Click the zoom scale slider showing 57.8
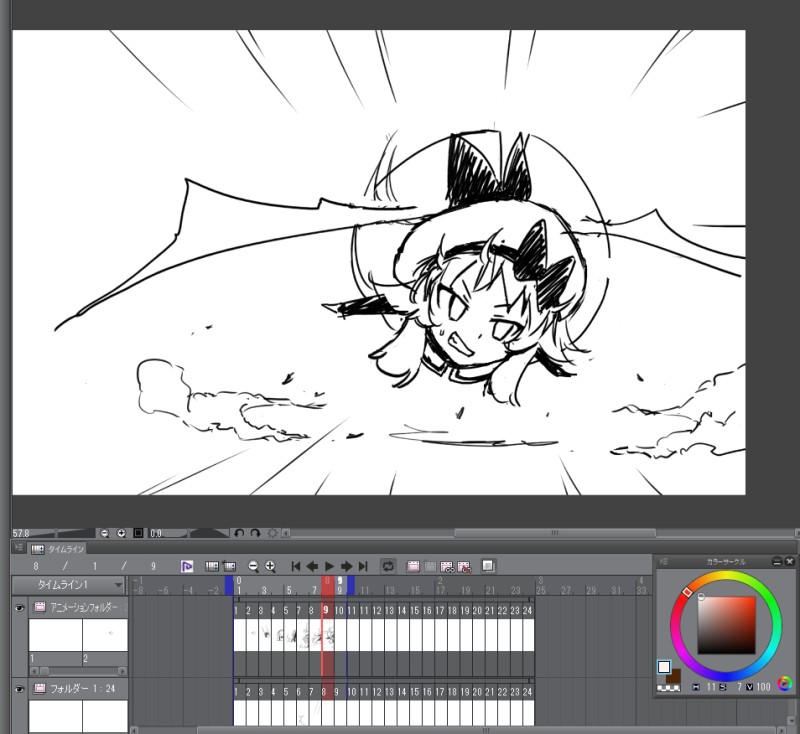Viewport: 800px width, 734px height. pos(54,533)
